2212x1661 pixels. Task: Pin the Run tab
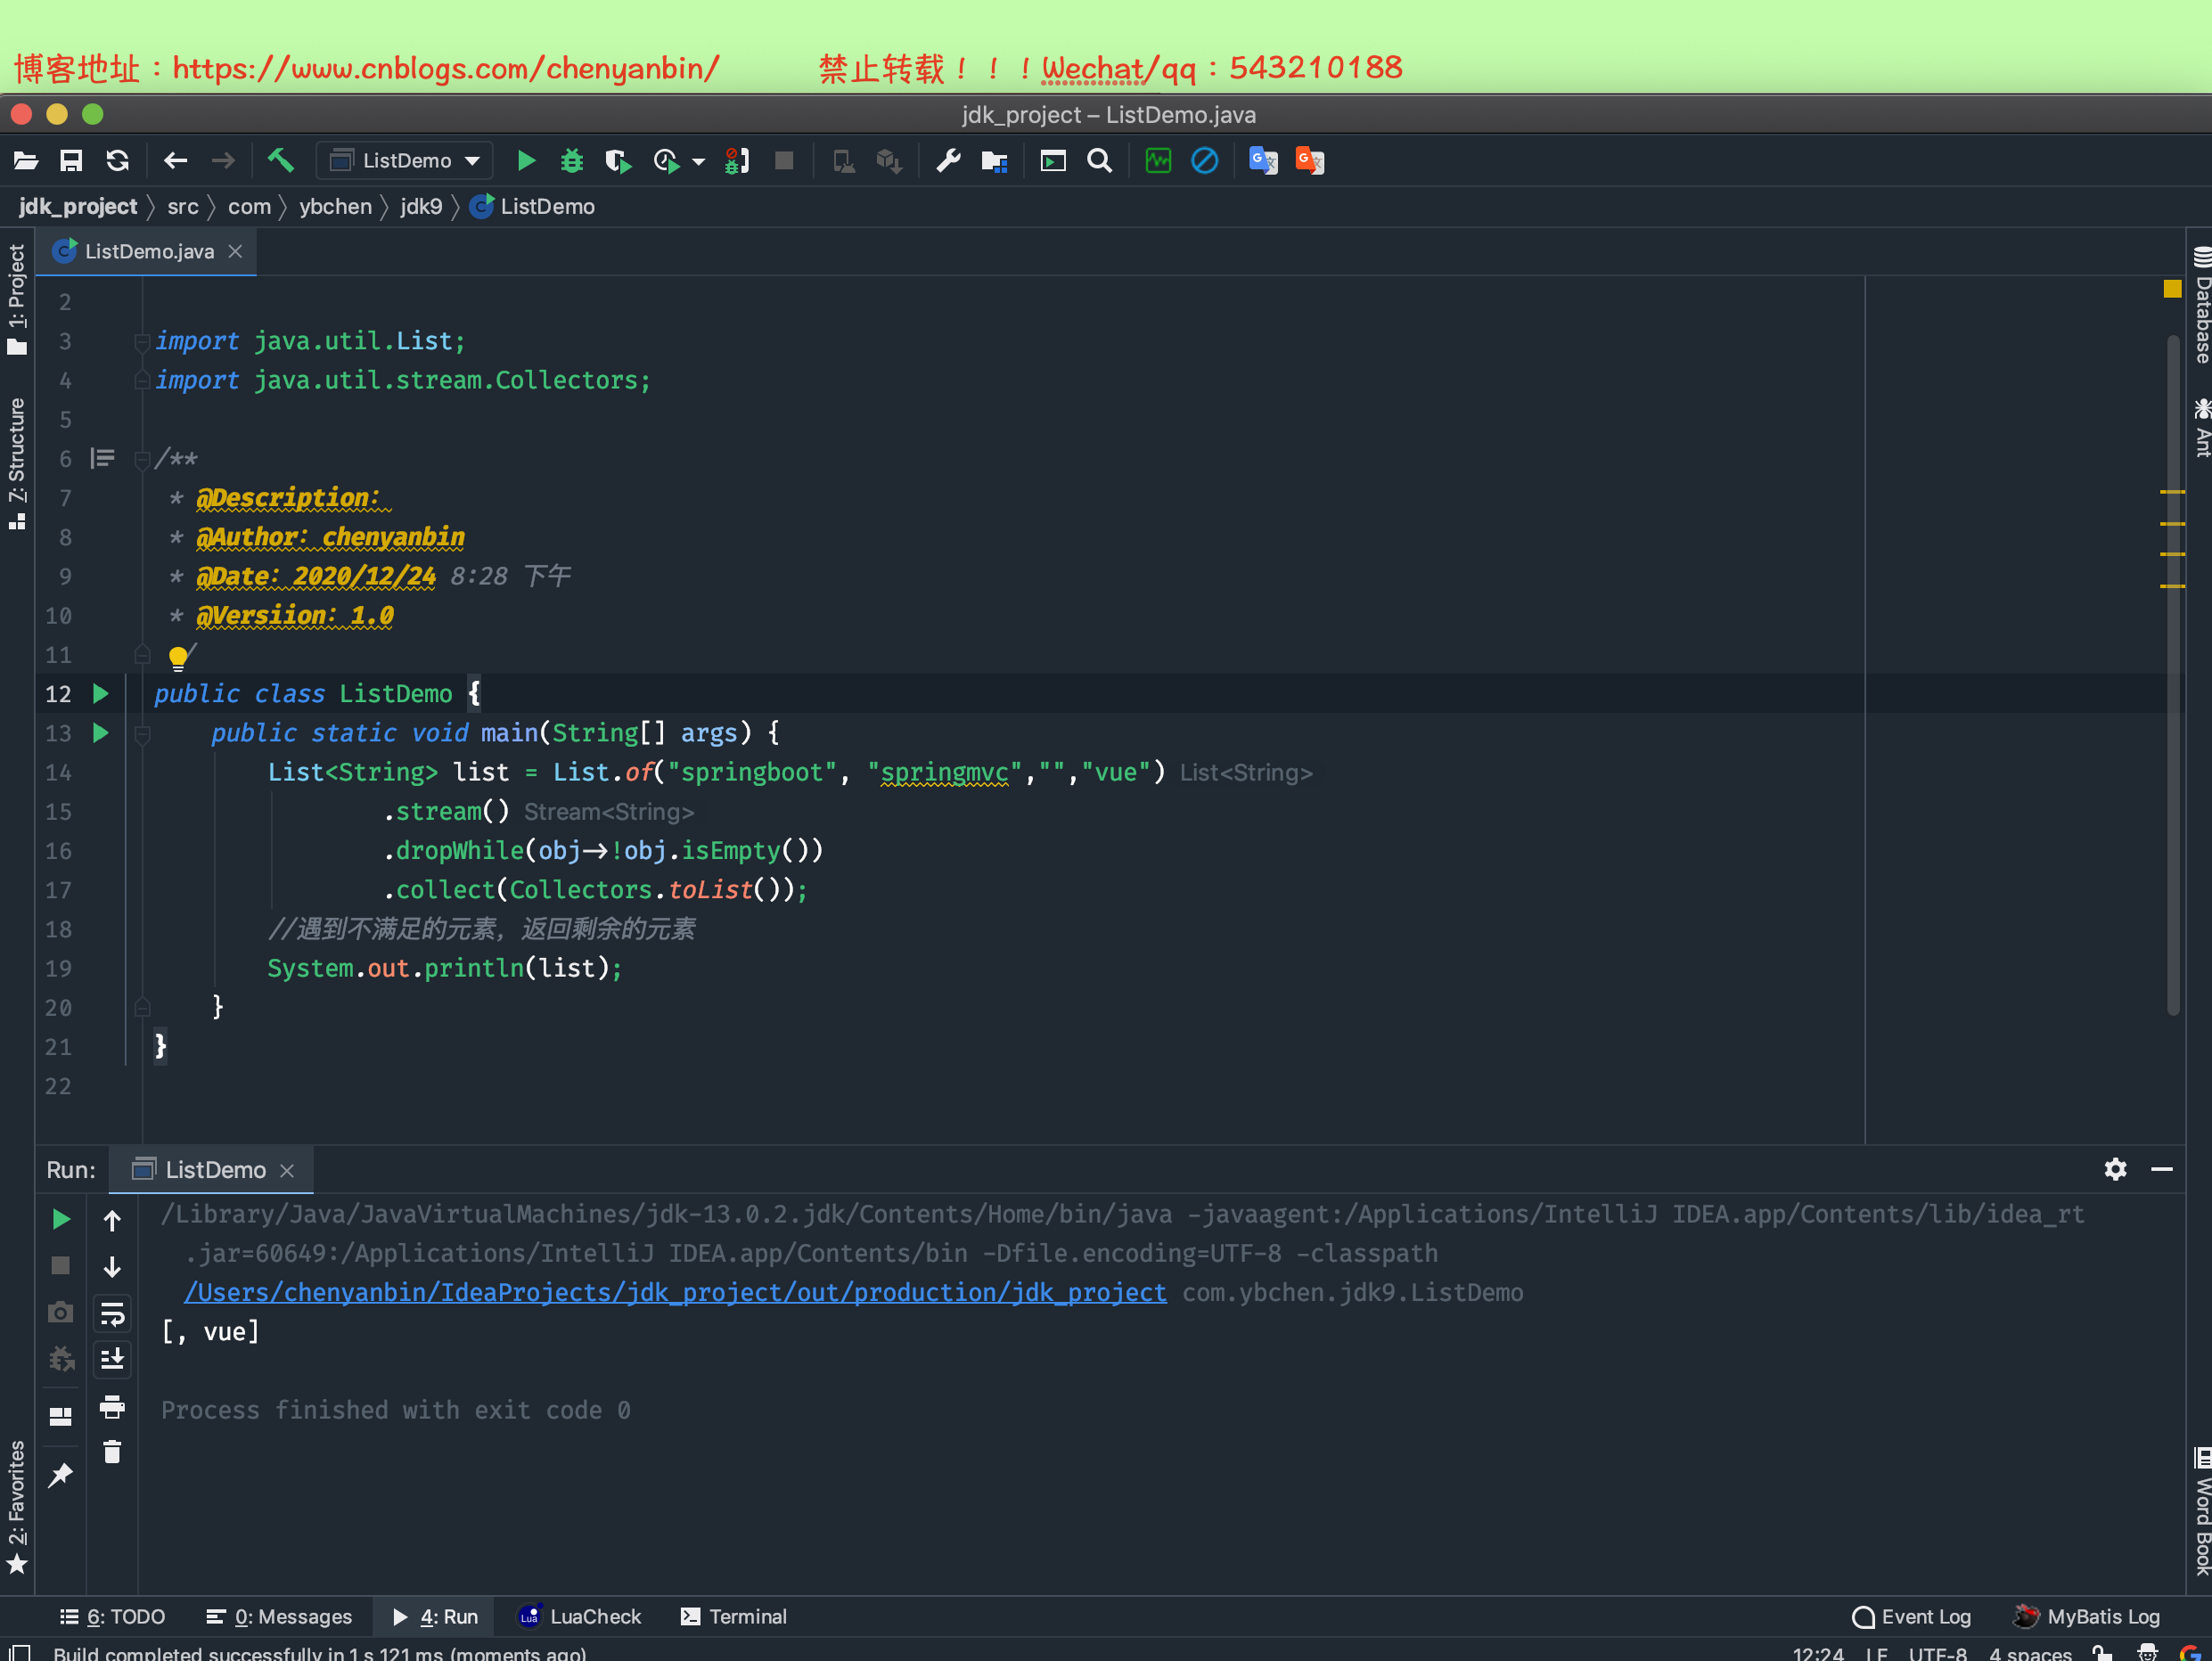coord(60,1475)
